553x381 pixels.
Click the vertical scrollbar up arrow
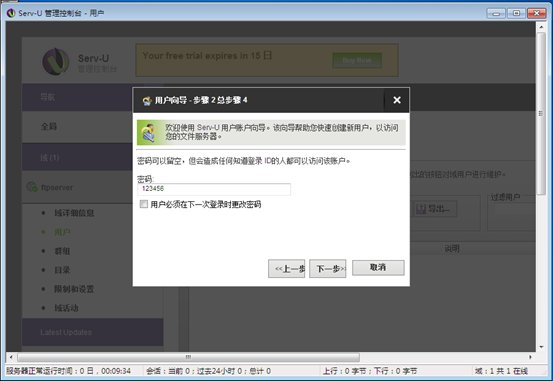(x=541, y=27)
